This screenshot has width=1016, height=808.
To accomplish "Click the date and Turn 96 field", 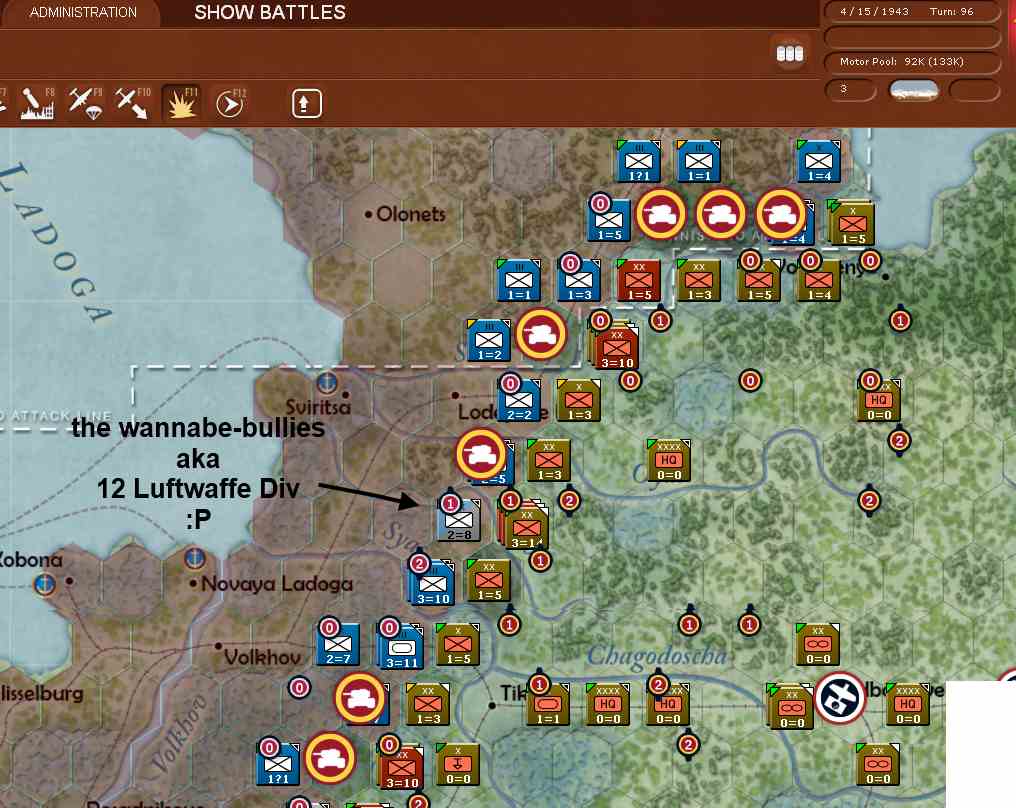I will pyautogui.click(x=910, y=12).
